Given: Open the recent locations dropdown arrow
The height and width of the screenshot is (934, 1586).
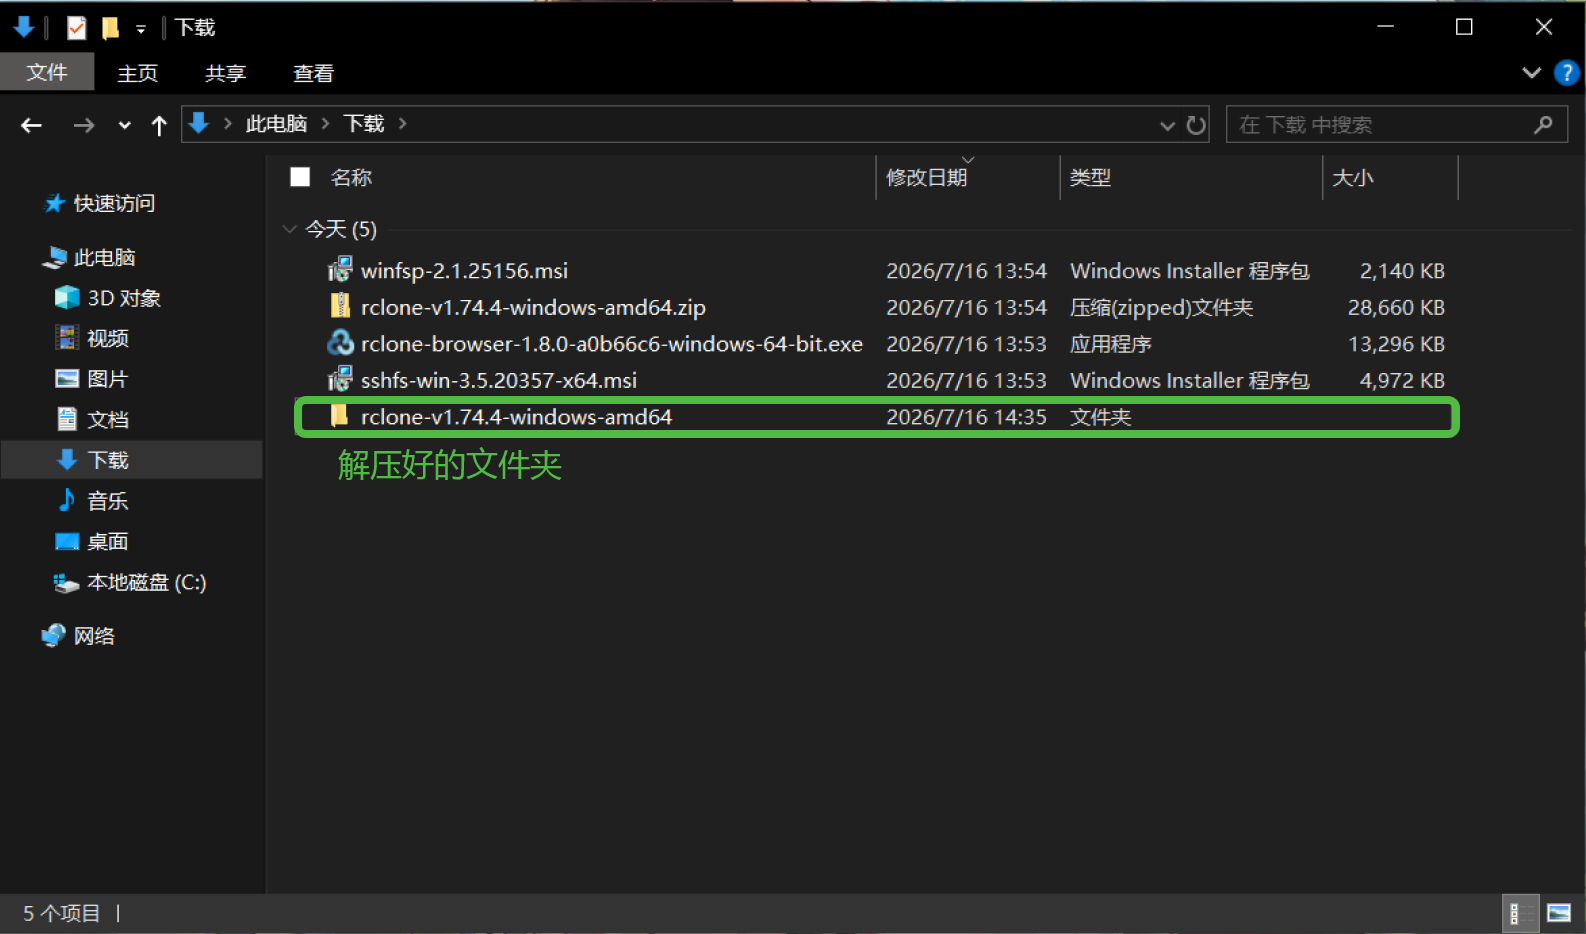Looking at the screenshot, I should click(124, 125).
